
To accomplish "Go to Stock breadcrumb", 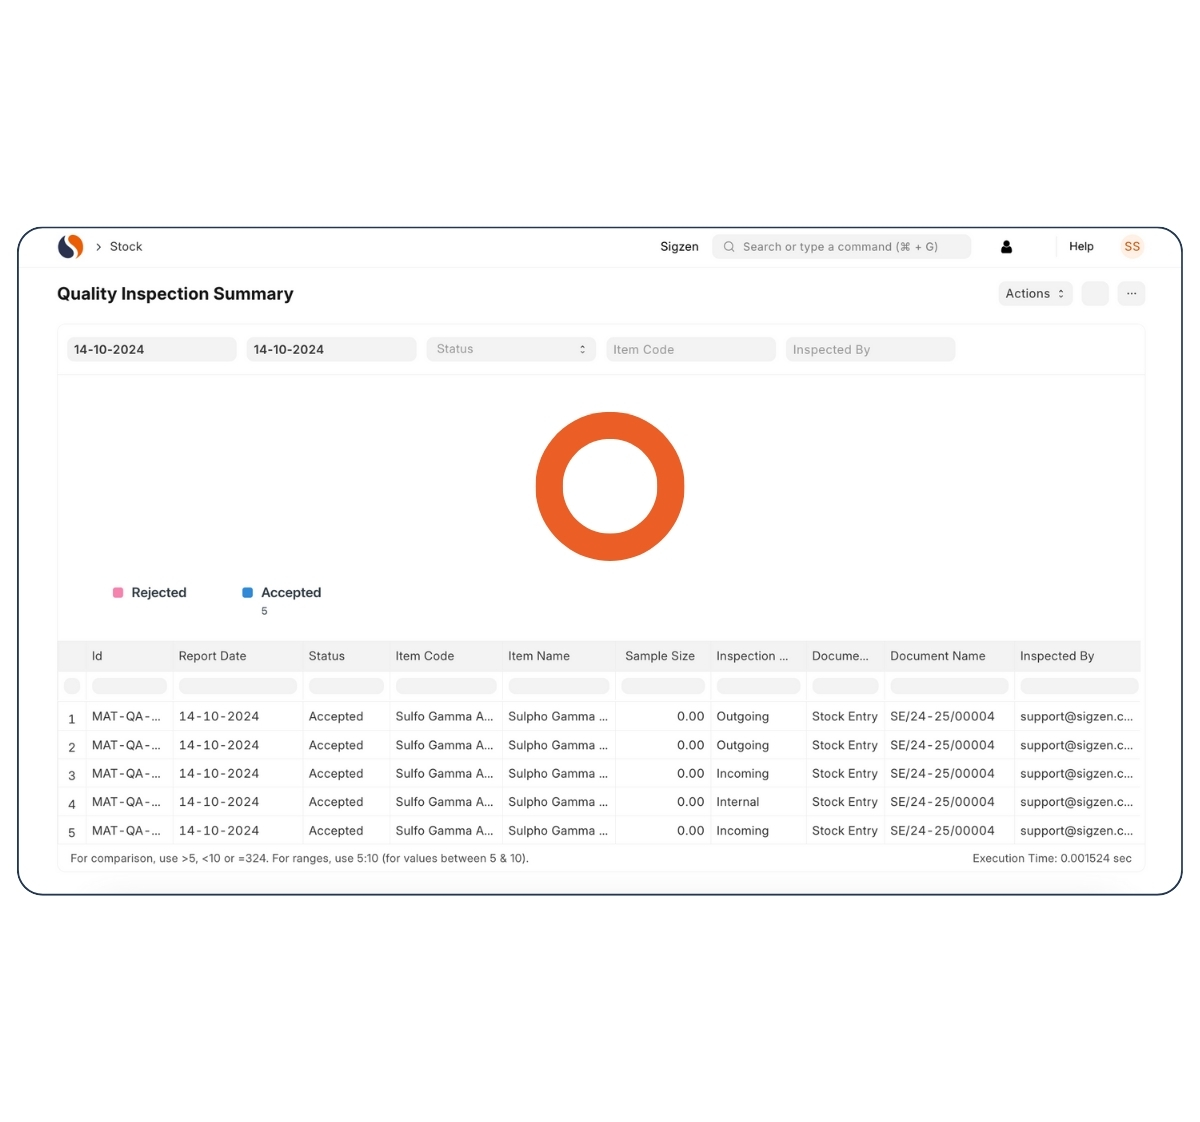I will click(126, 247).
